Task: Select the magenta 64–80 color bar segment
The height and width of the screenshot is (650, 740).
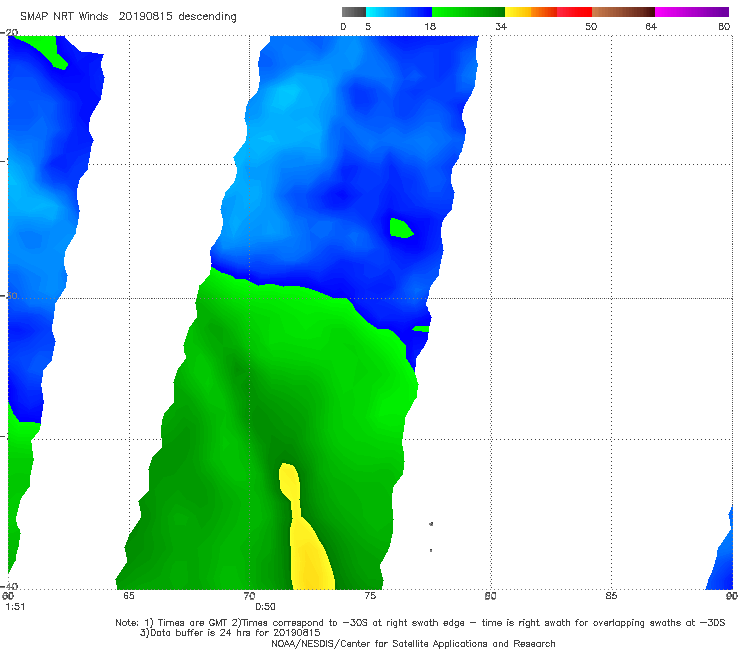Action: 692,12
